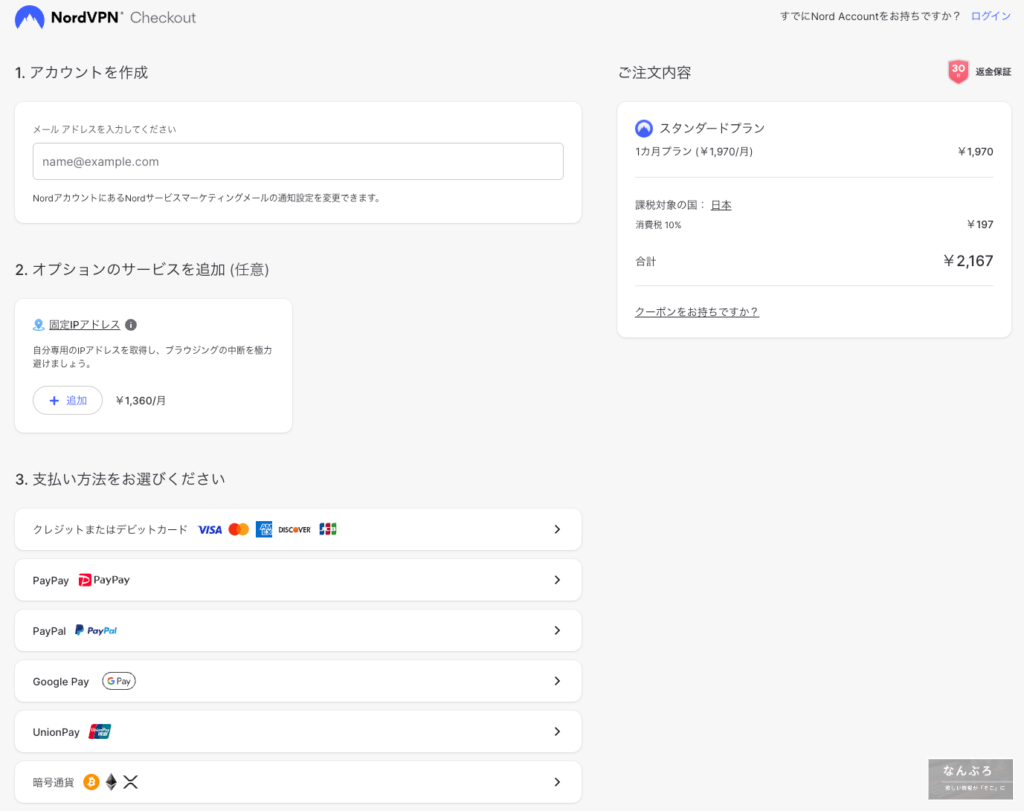Click the email address input field
Screen dimensions: 1024x811
click(x=297, y=161)
